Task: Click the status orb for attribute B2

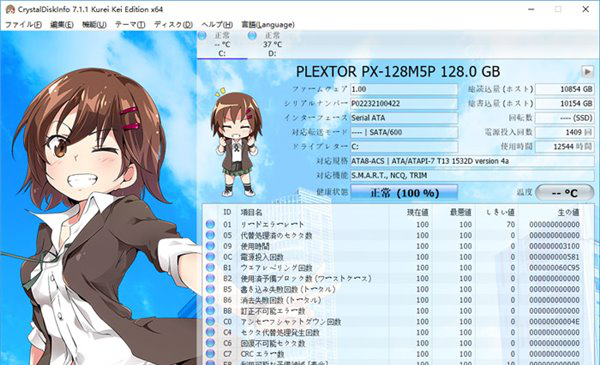Action: pos(210,278)
